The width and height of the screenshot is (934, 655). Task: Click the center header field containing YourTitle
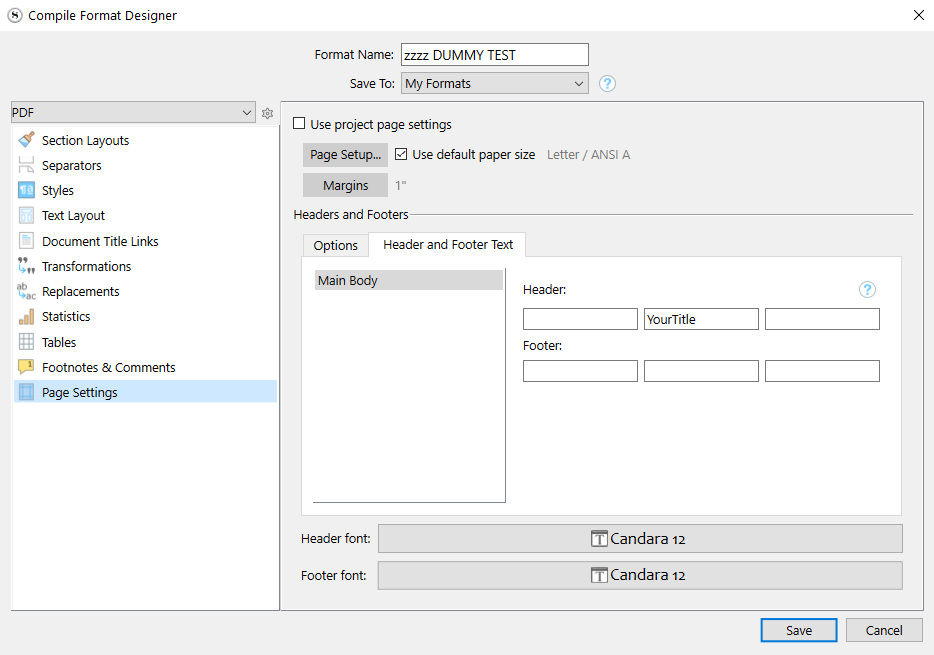coord(701,319)
